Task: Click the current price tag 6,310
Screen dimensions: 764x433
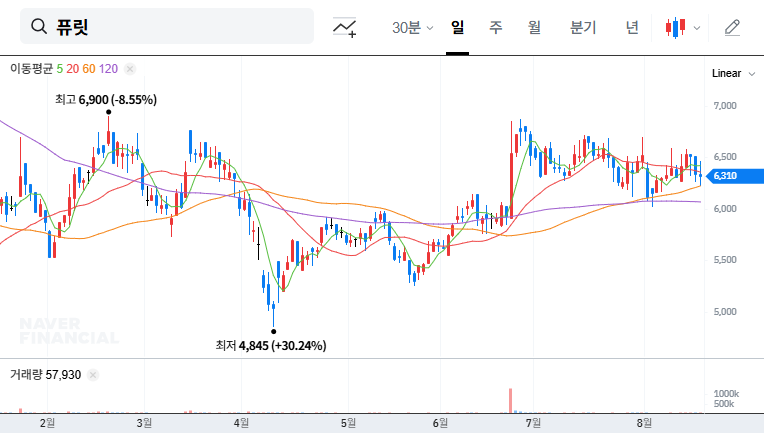Action: (735, 176)
